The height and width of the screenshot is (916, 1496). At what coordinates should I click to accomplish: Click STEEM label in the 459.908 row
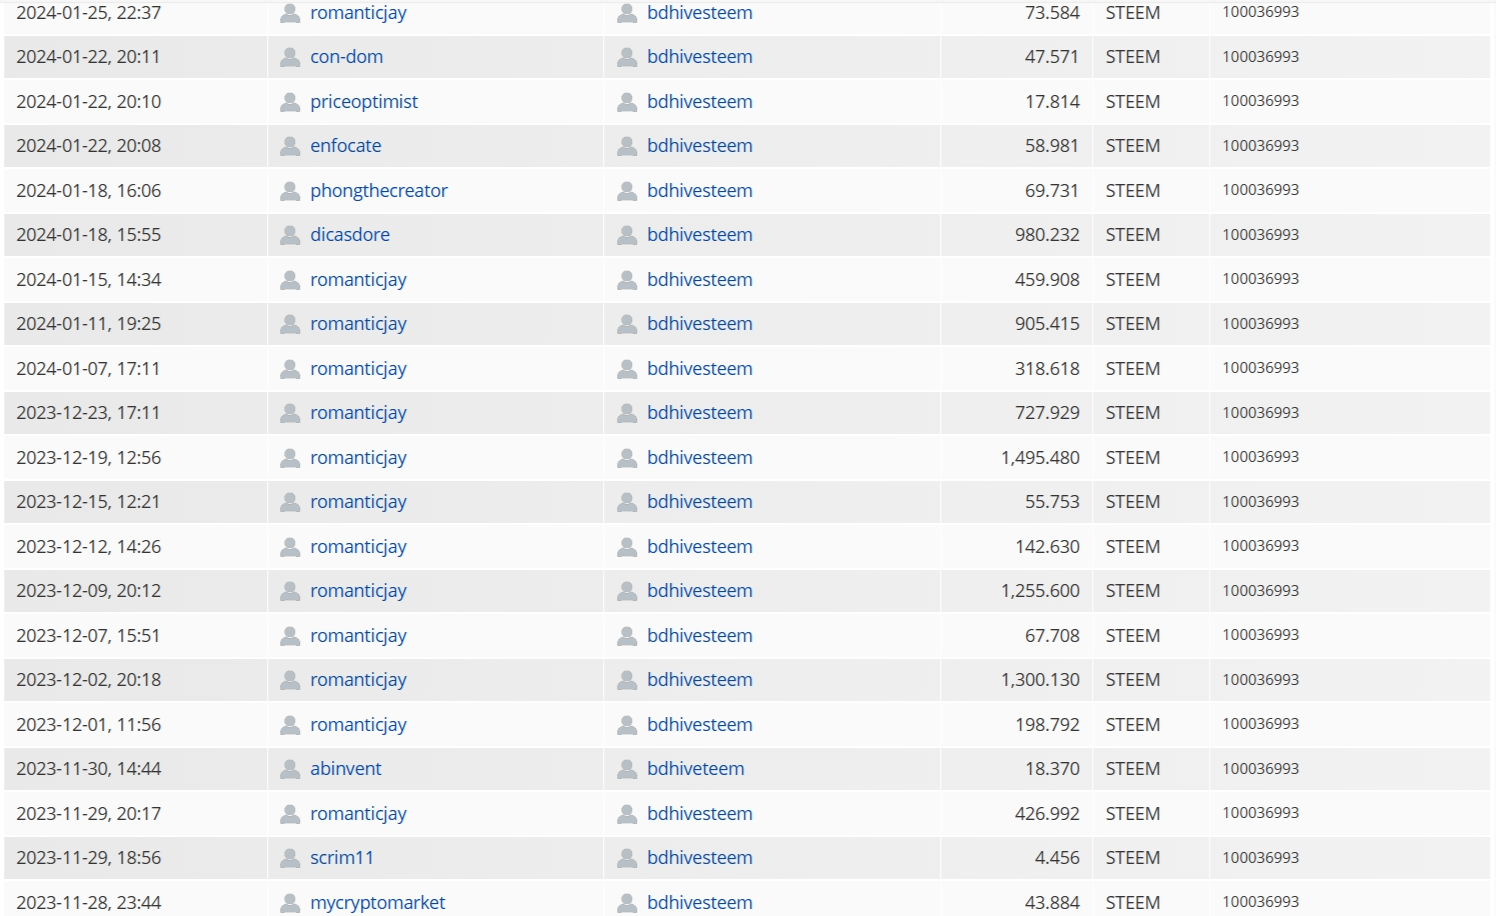click(1133, 280)
